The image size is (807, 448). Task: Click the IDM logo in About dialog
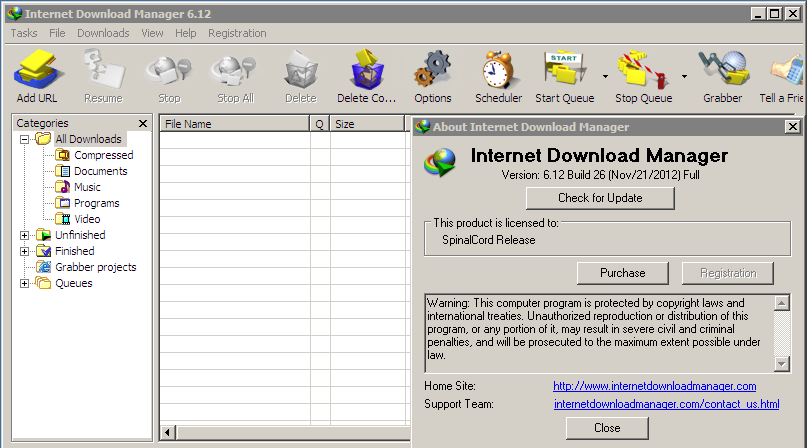tap(440, 163)
